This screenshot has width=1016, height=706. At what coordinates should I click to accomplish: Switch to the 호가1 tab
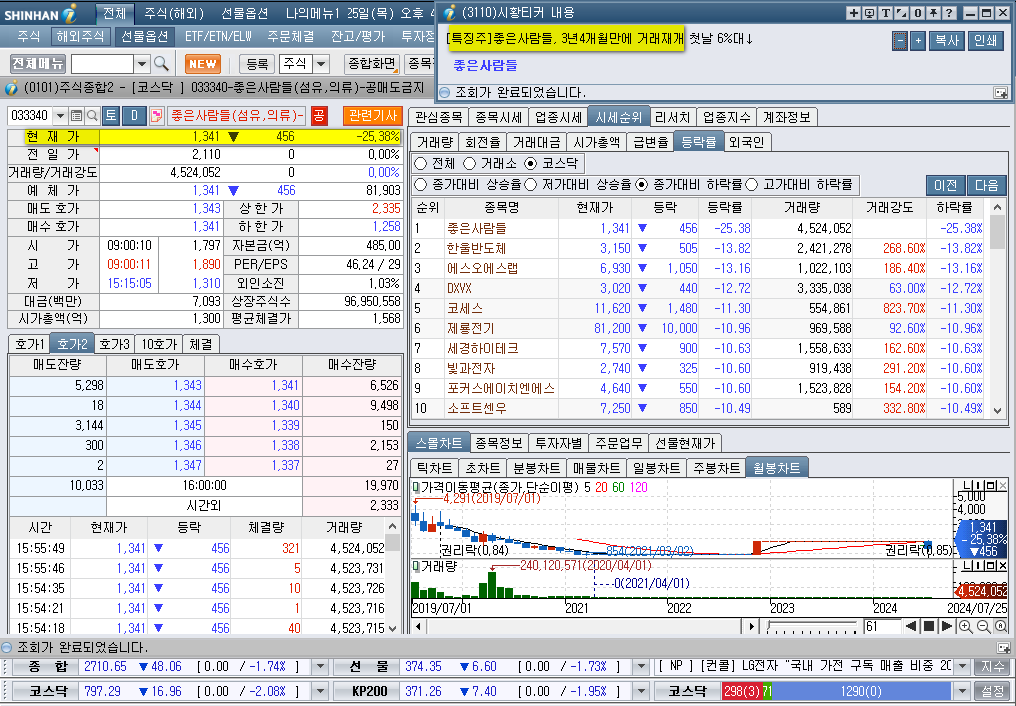30,344
